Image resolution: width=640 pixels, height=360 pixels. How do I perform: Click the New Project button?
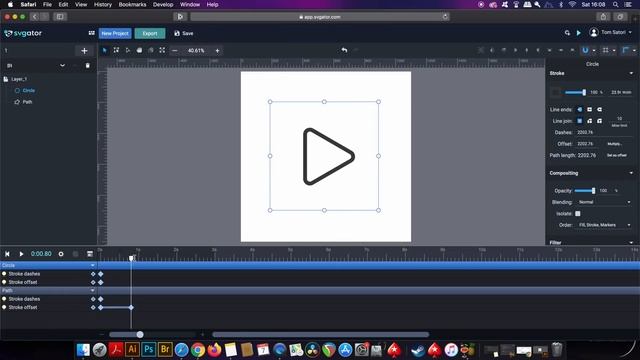115,33
